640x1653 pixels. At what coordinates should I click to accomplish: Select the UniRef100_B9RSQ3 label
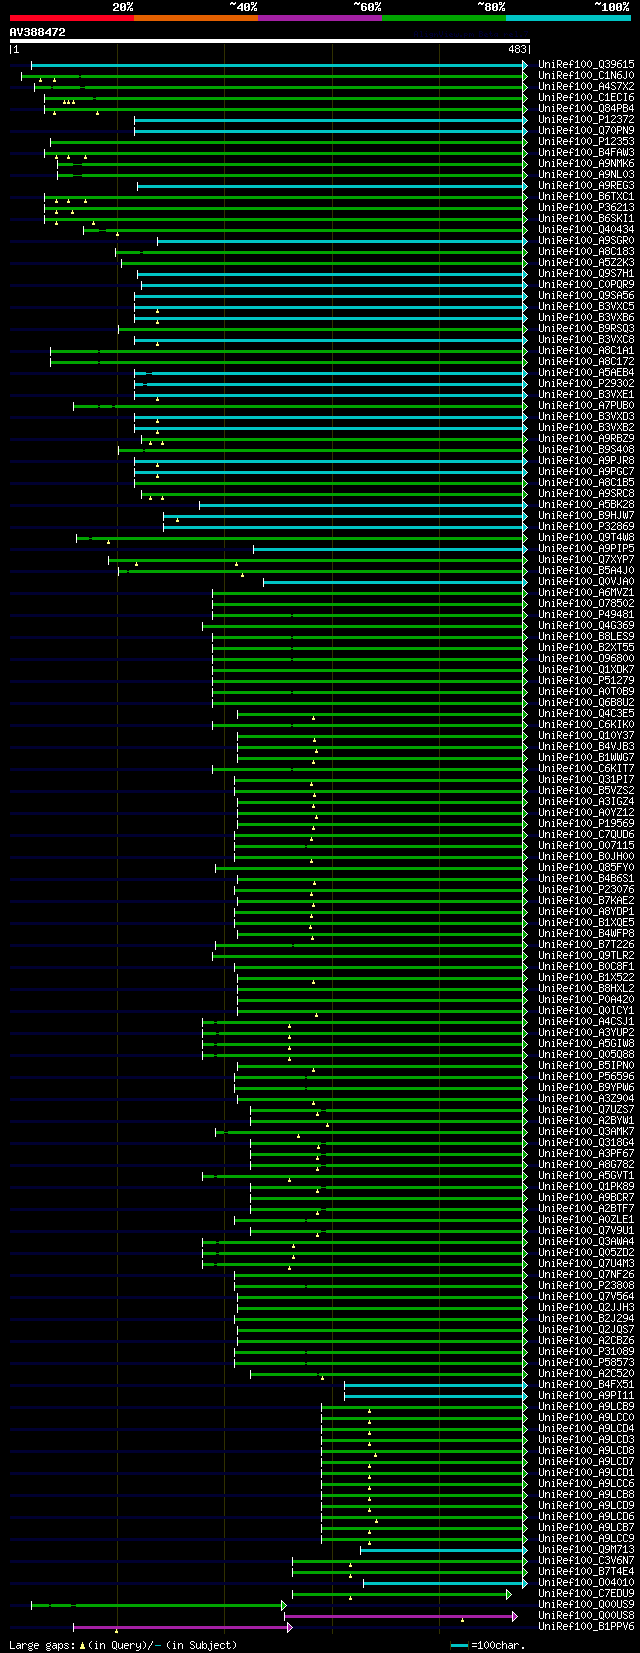pos(586,329)
